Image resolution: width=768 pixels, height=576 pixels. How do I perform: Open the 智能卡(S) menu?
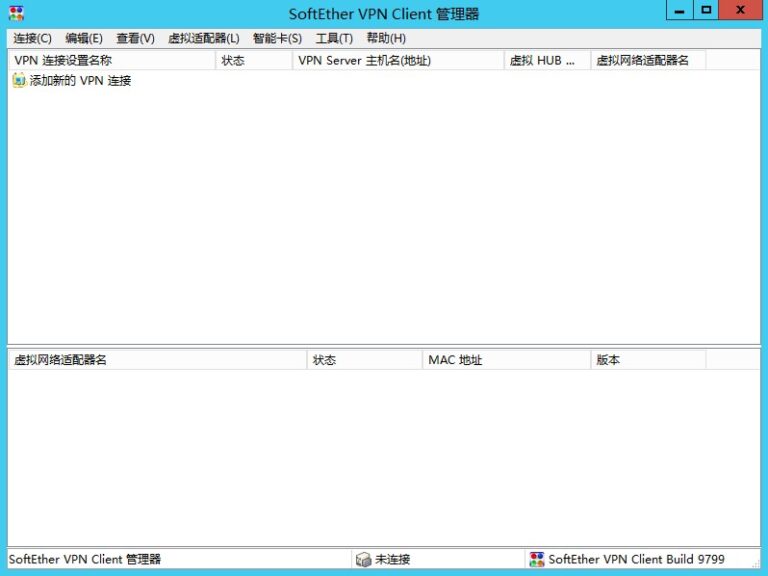point(277,38)
